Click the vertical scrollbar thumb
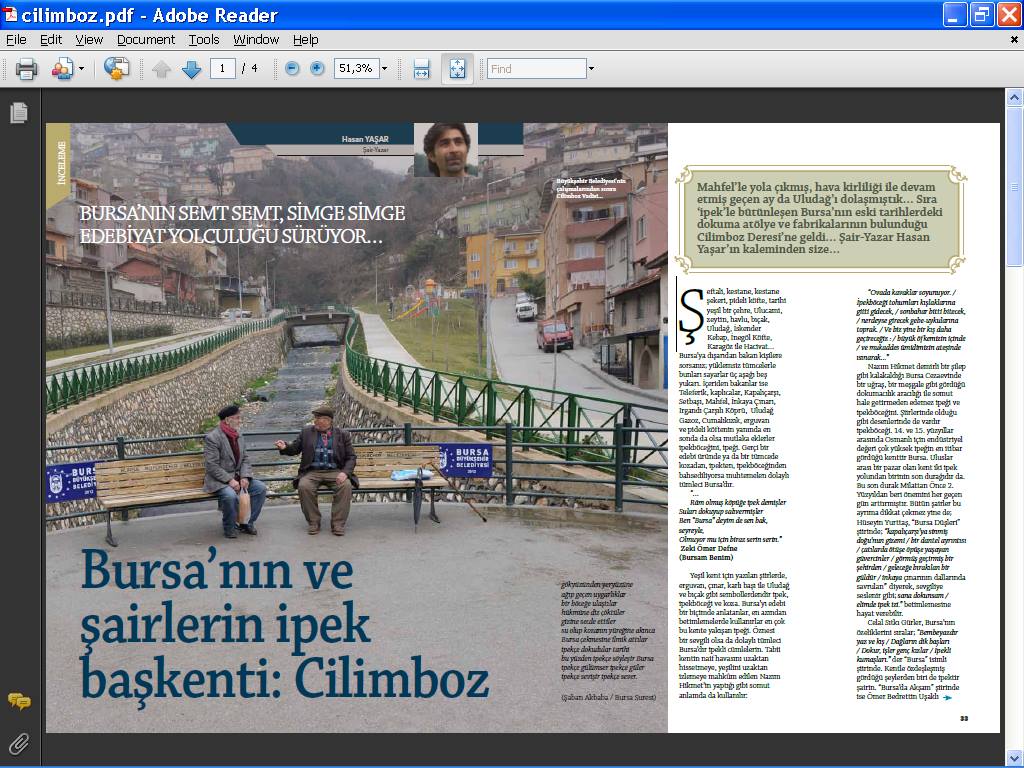1024x768 pixels. 1014,186
